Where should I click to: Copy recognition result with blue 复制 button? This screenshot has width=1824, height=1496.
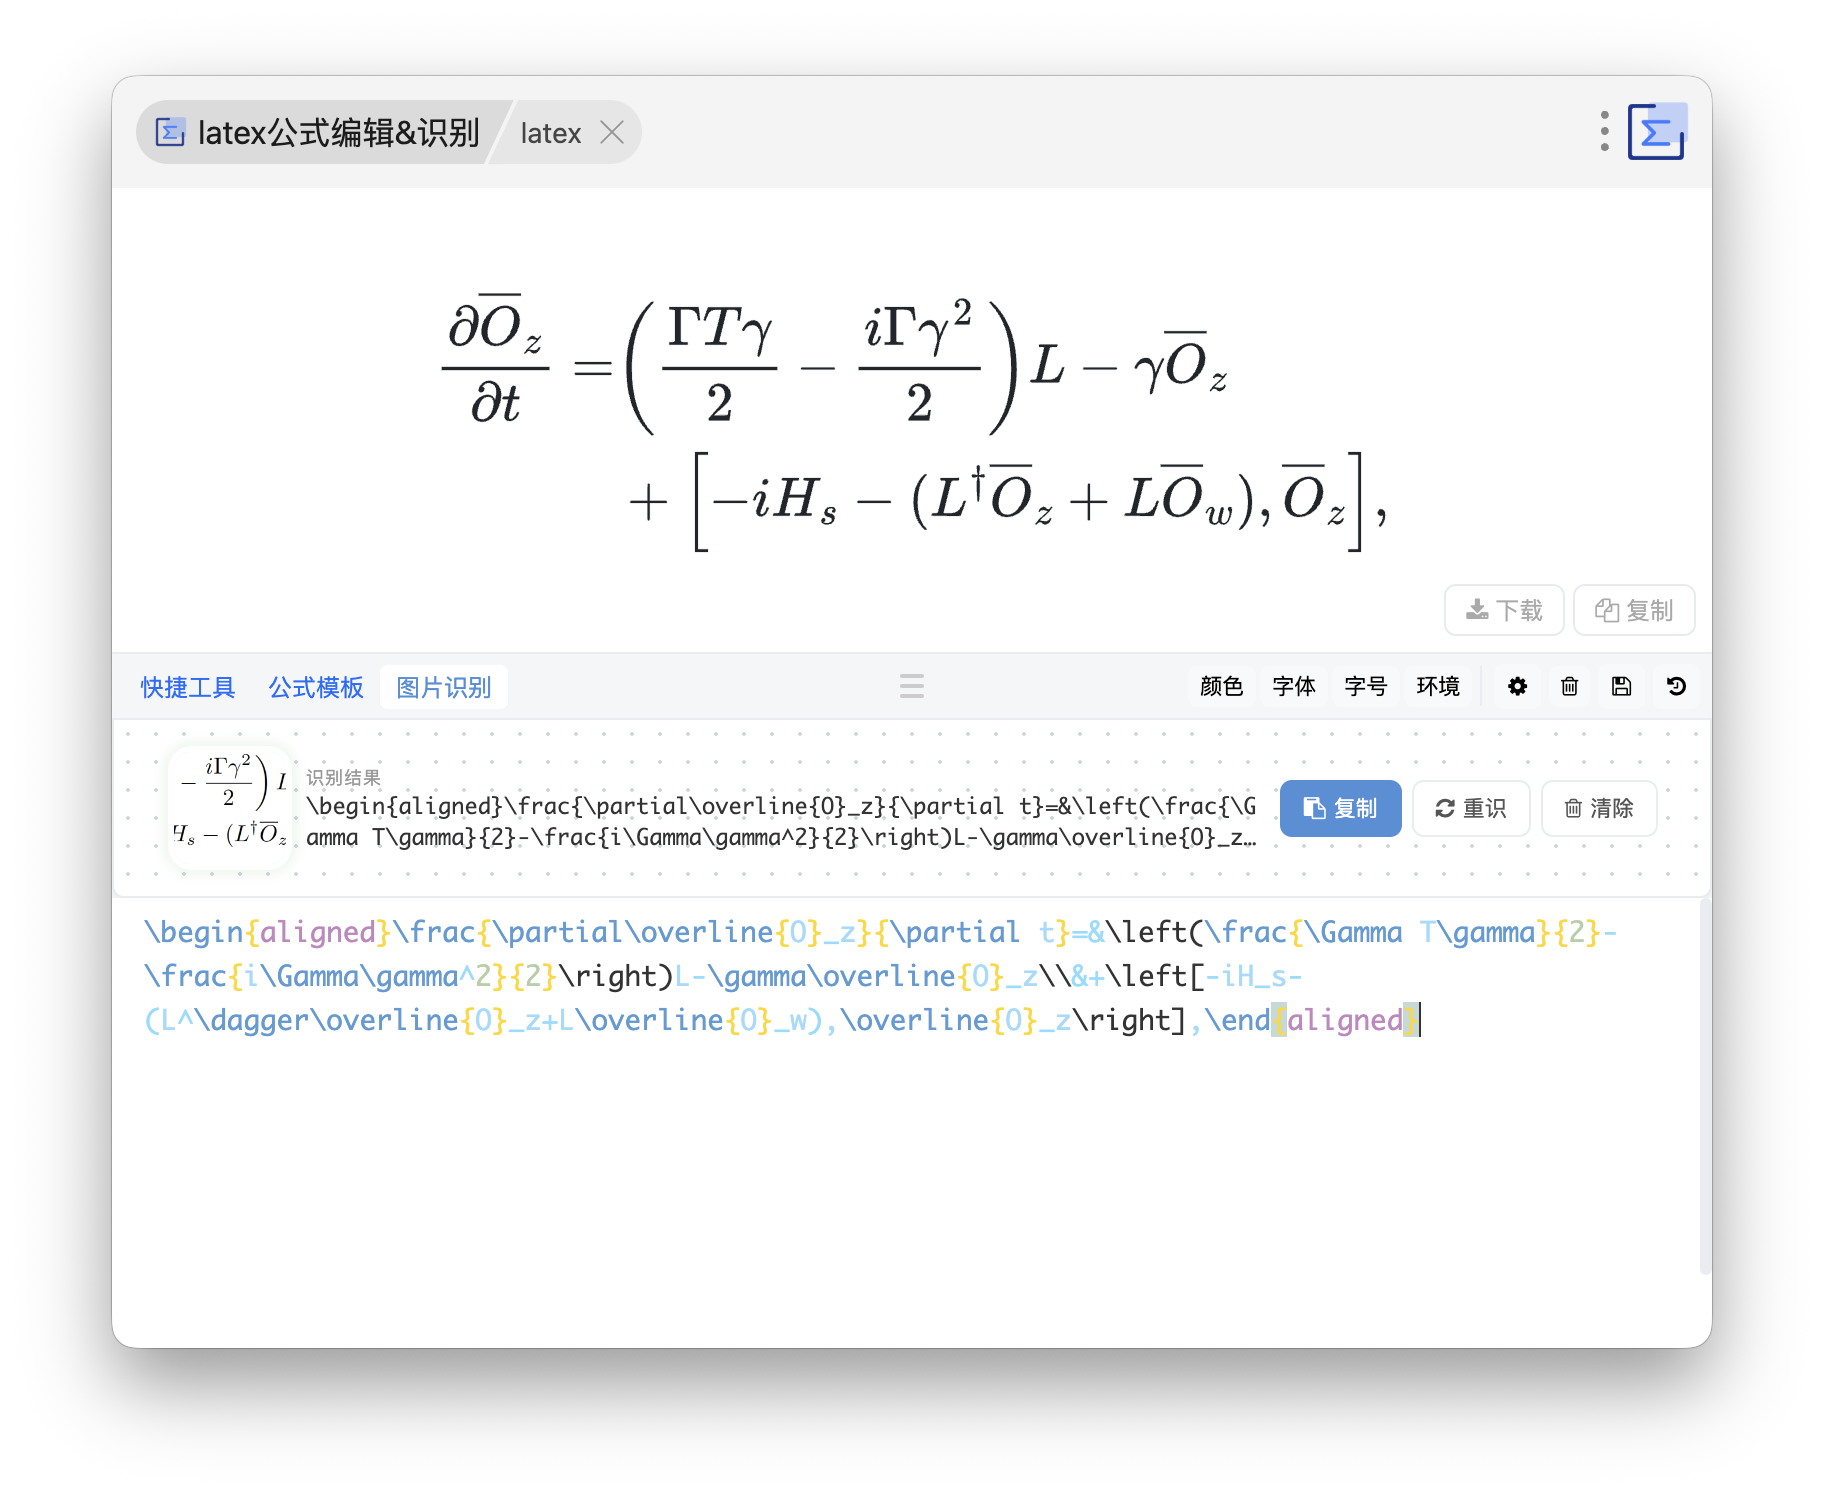(1341, 808)
